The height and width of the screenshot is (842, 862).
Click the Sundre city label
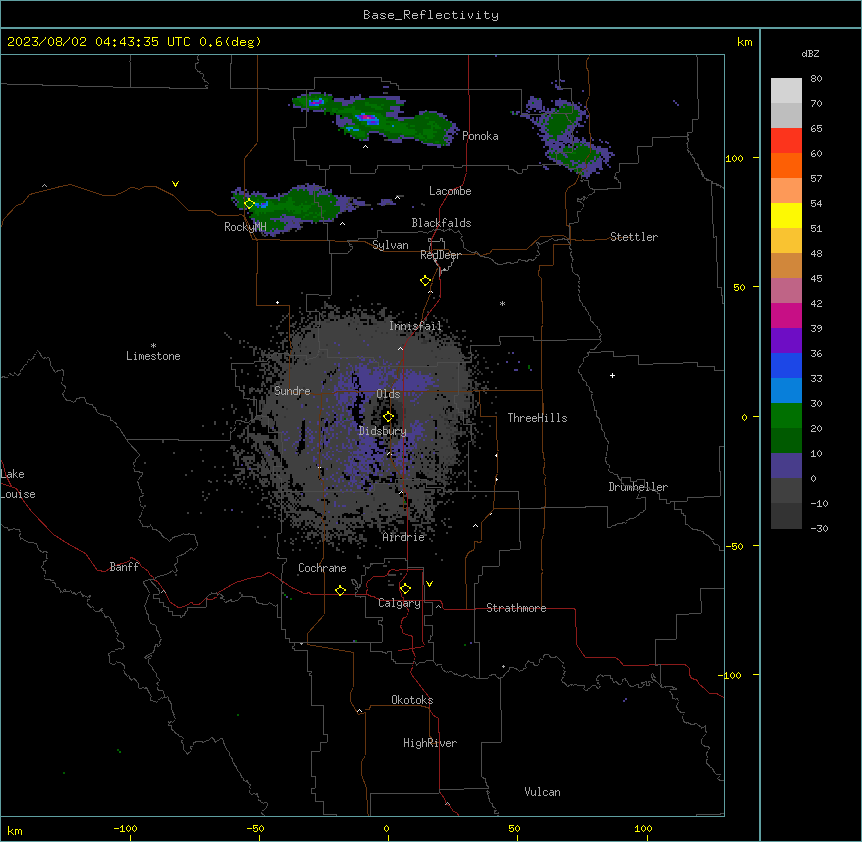292,391
